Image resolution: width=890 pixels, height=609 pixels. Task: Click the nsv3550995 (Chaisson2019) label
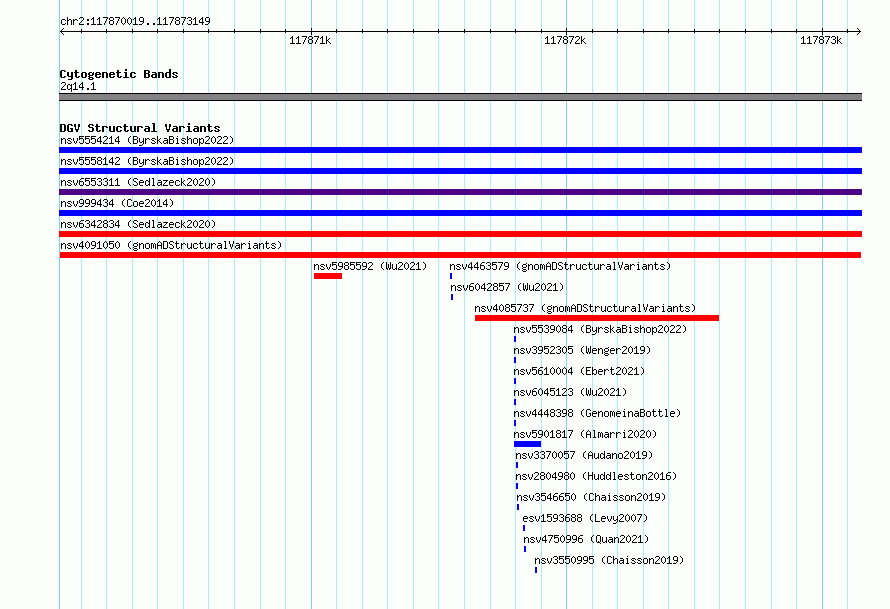(x=609, y=560)
